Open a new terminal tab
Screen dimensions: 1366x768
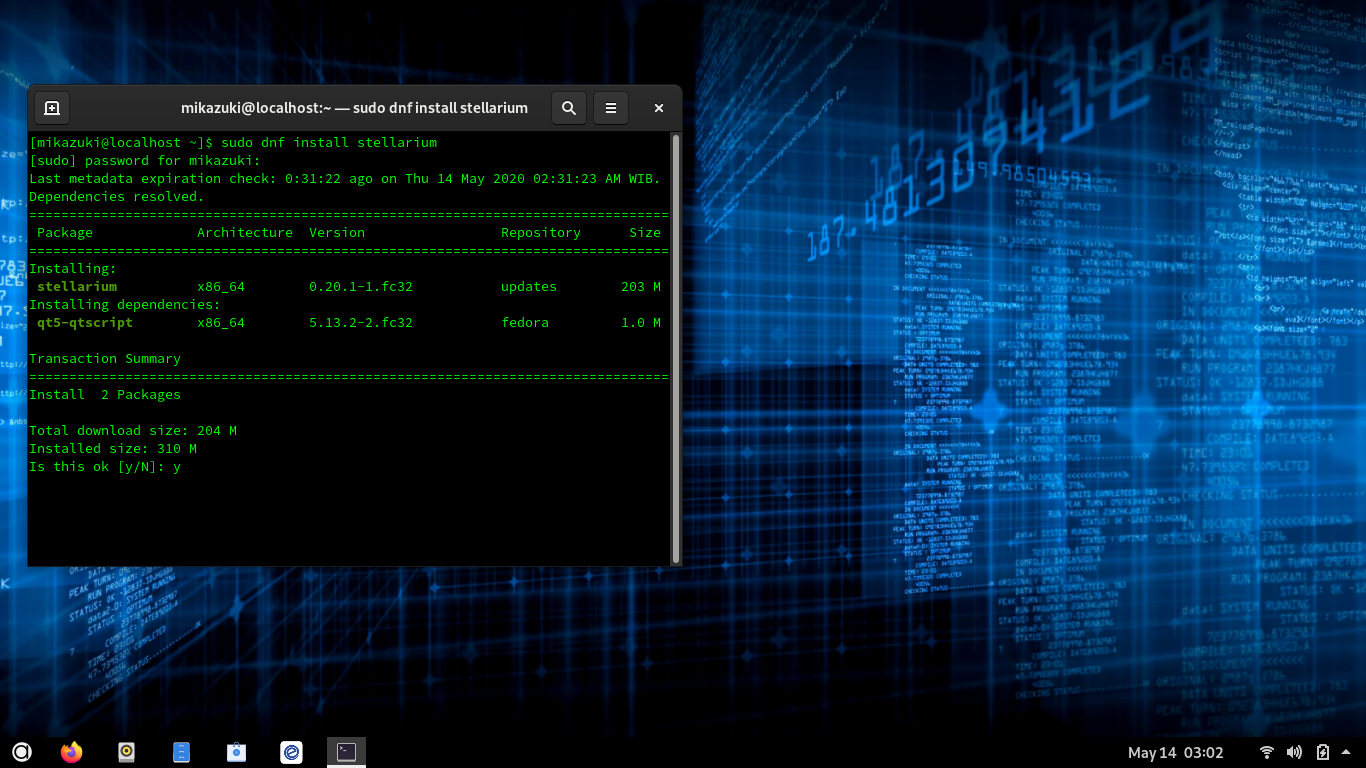point(52,108)
